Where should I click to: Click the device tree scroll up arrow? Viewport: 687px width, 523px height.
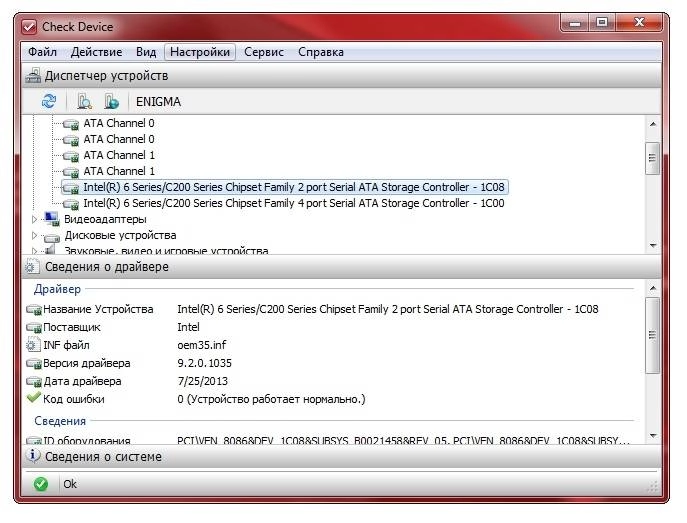653,124
